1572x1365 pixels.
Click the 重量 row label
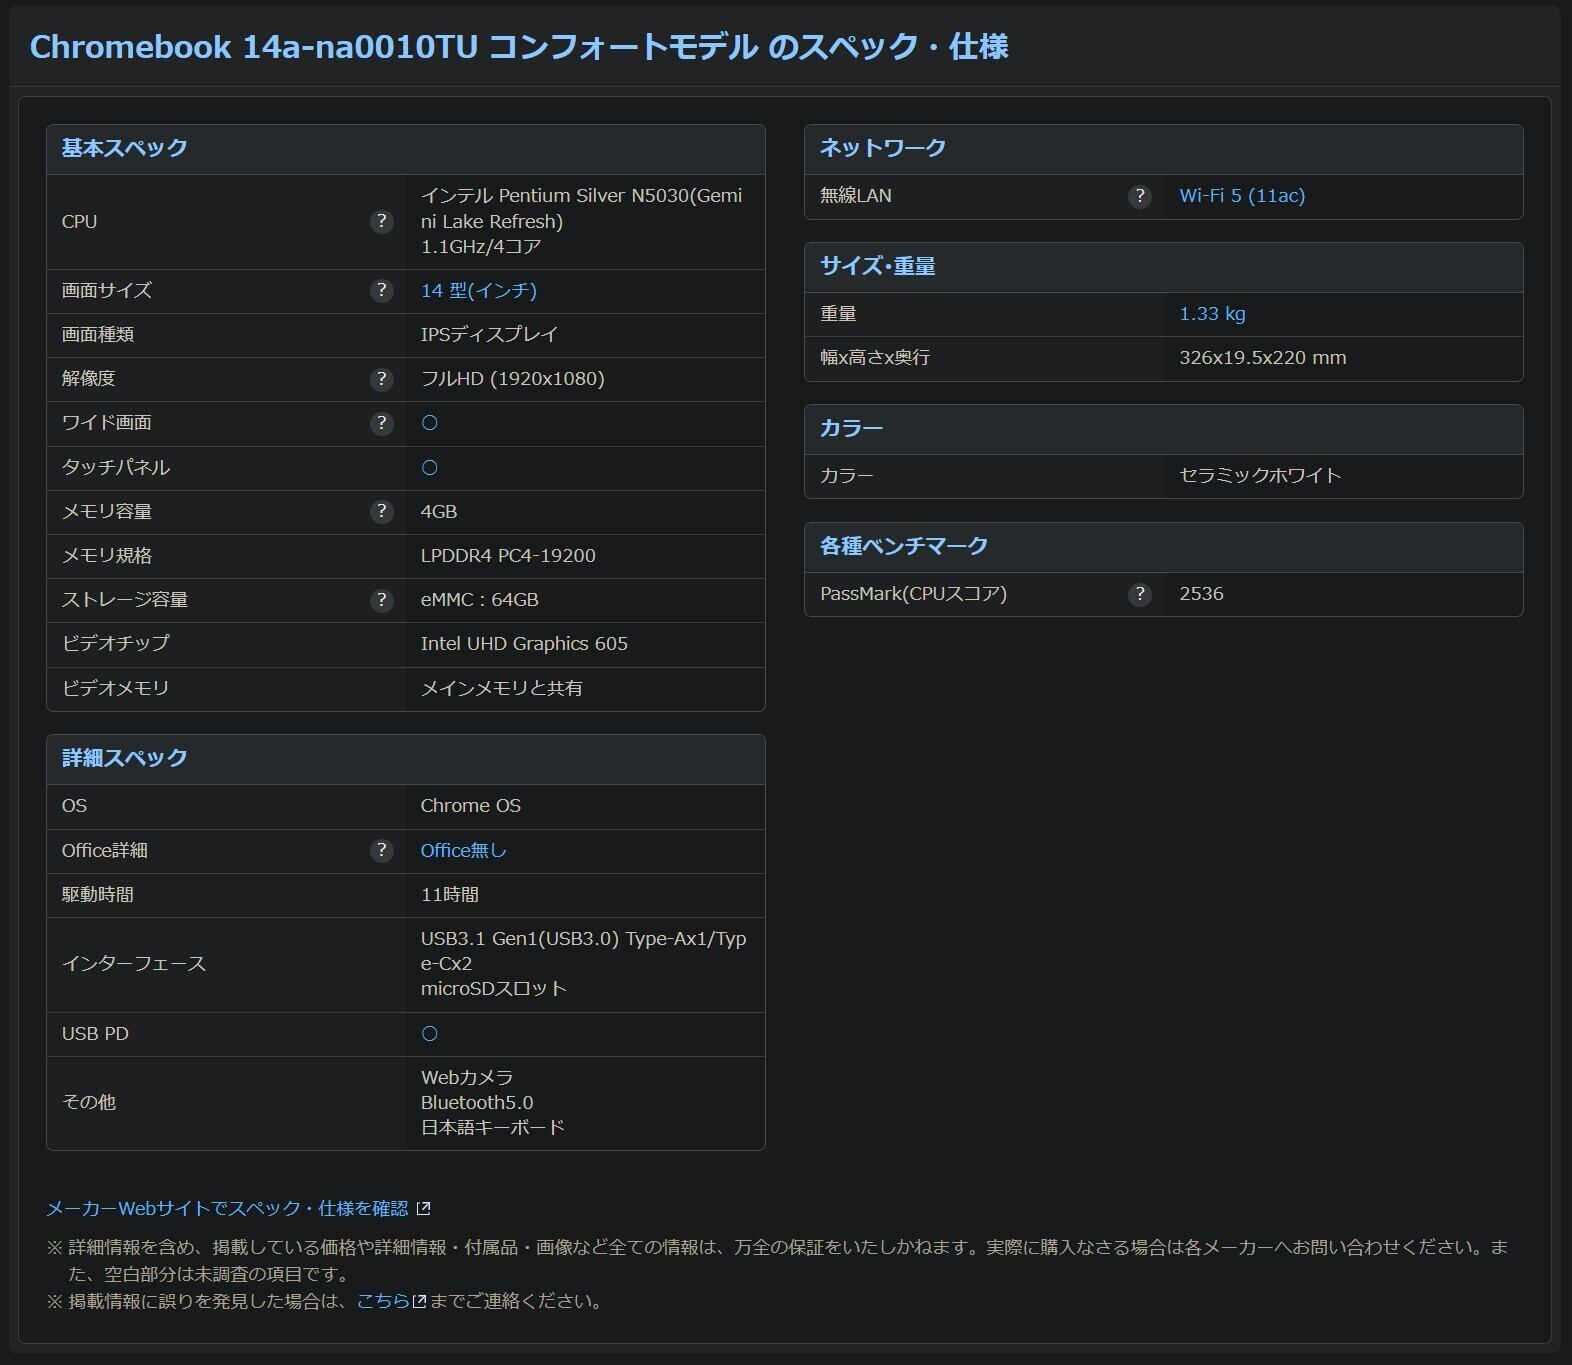[x=838, y=314]
